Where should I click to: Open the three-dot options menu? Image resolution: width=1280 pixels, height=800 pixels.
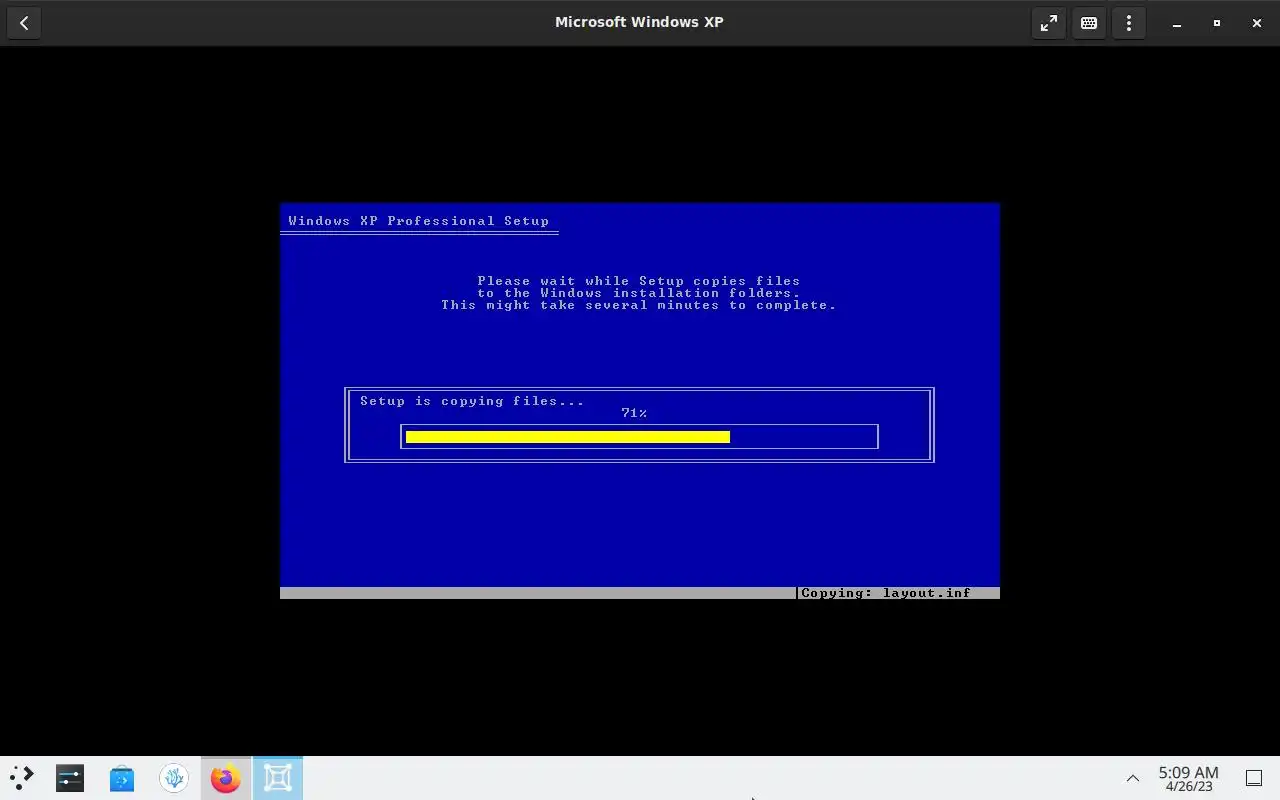click(x=1129, y=22)
